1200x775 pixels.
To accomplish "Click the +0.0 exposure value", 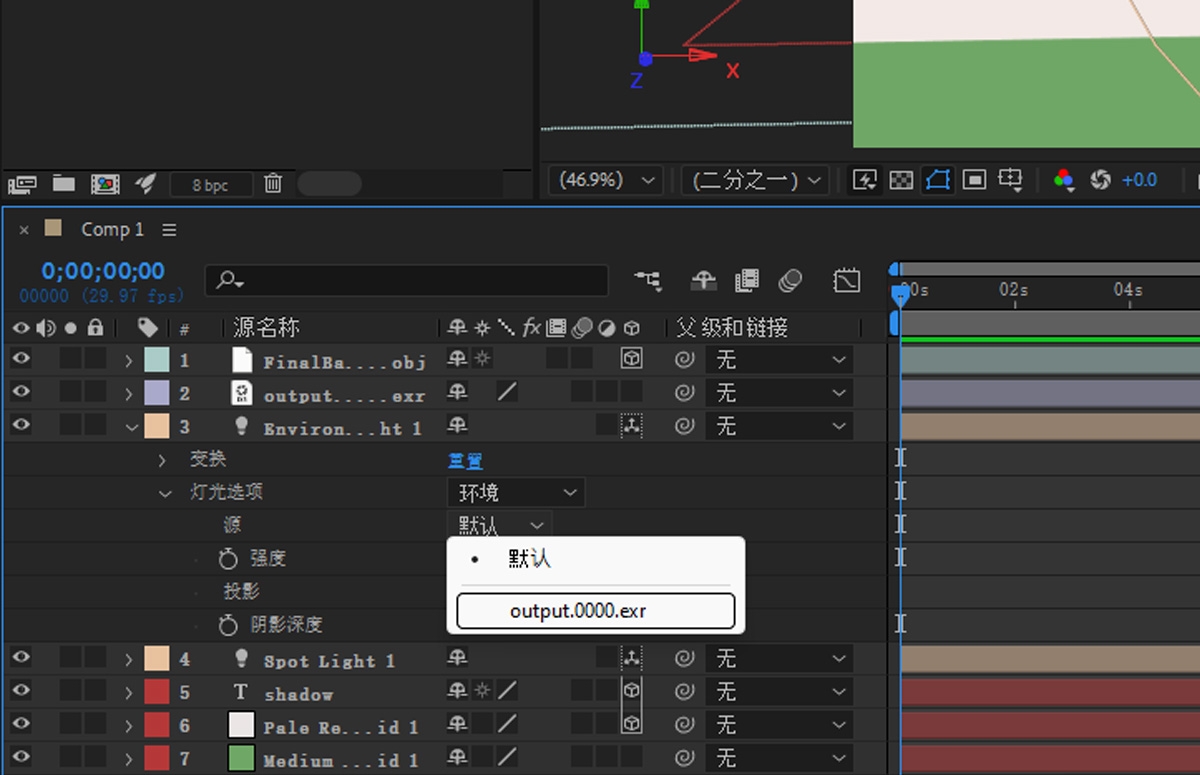I will click(x=1139, y=180).
